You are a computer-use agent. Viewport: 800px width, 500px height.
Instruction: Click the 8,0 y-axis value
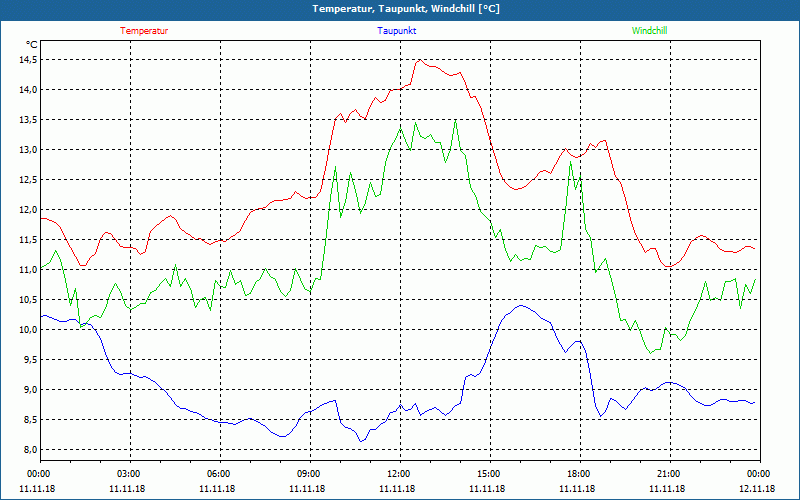(30, 449)
